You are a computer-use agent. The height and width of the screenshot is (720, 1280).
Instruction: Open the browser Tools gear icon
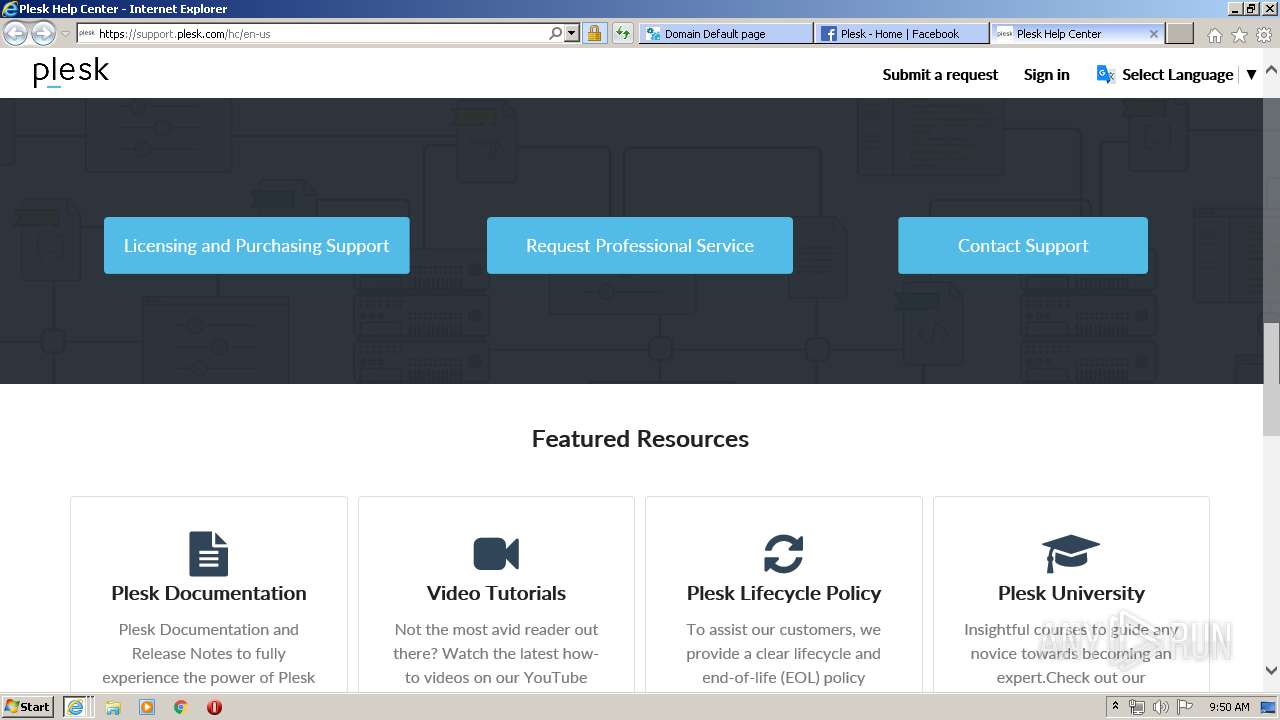click(1264, 35)
